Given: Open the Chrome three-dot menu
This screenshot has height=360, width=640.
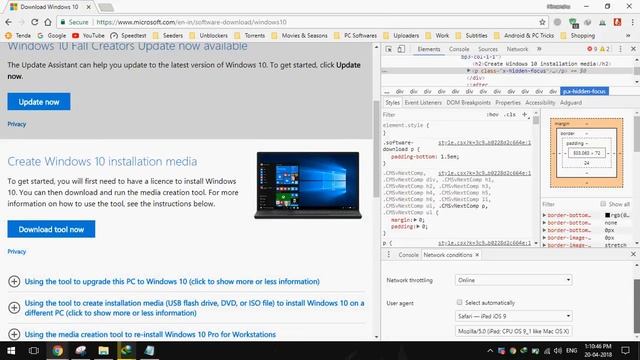Looking at the screenshot, I should point(632,22).
